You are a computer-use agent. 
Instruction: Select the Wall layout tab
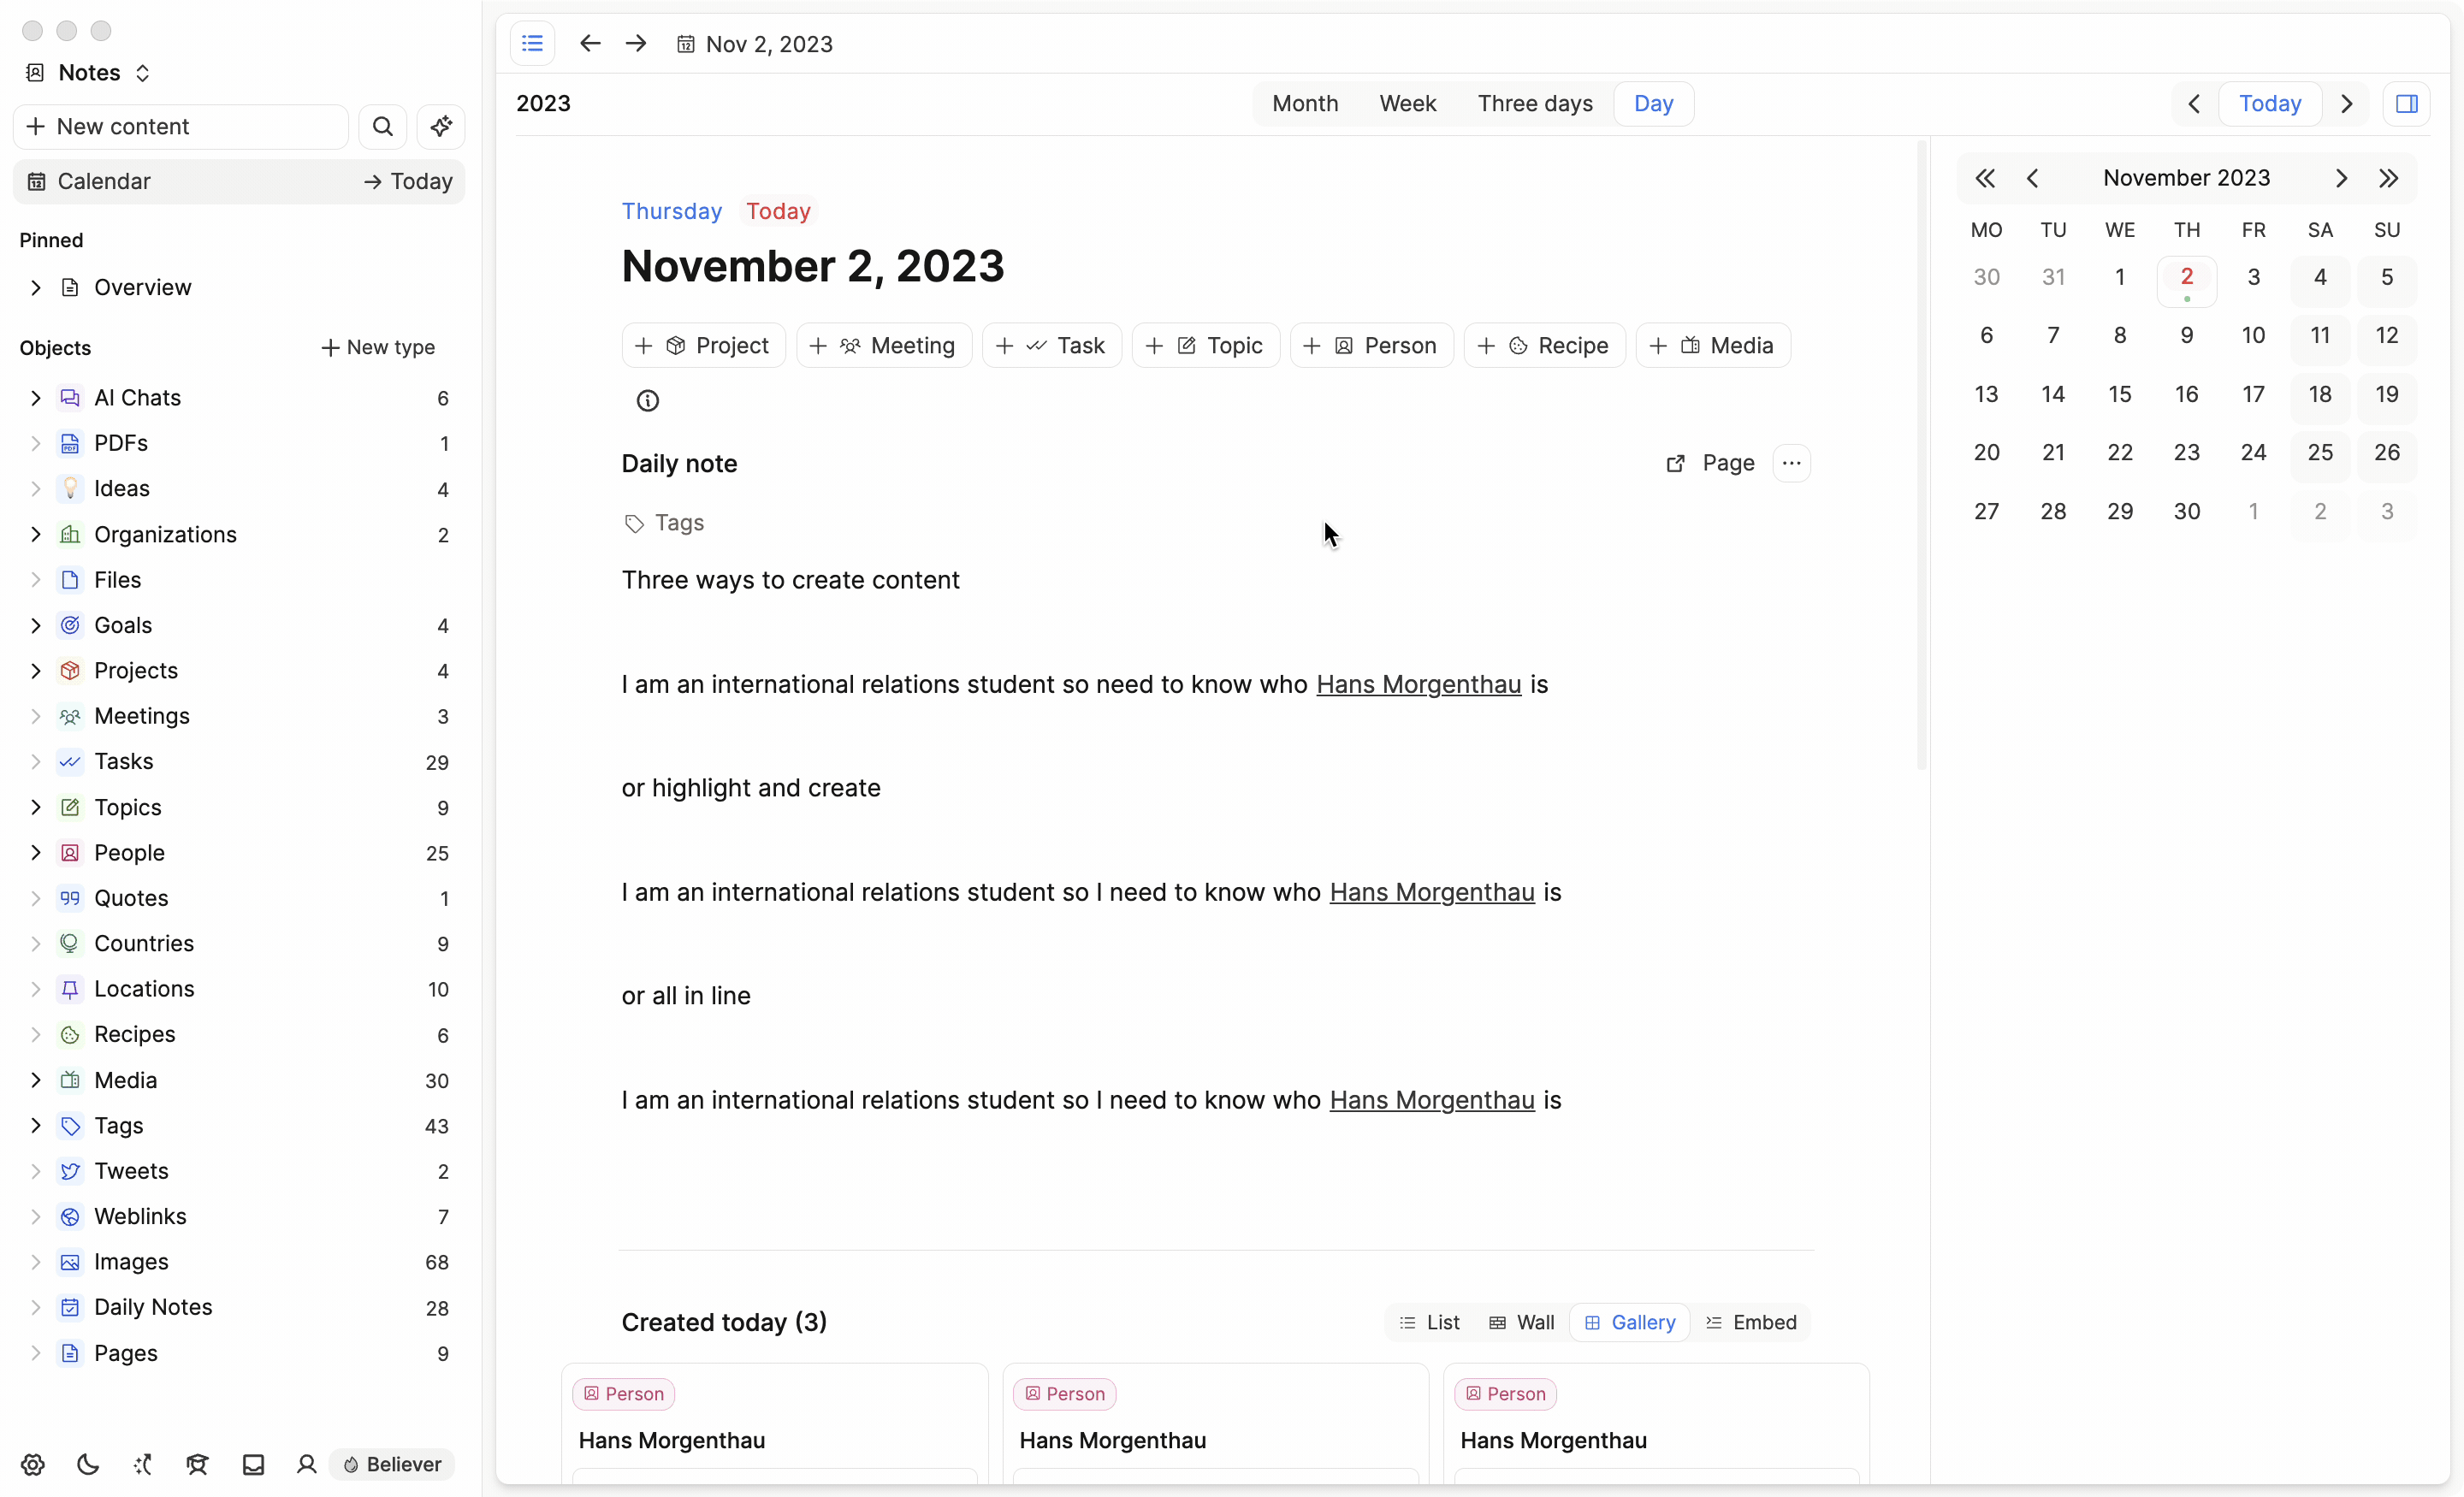coord(1521,1322)
